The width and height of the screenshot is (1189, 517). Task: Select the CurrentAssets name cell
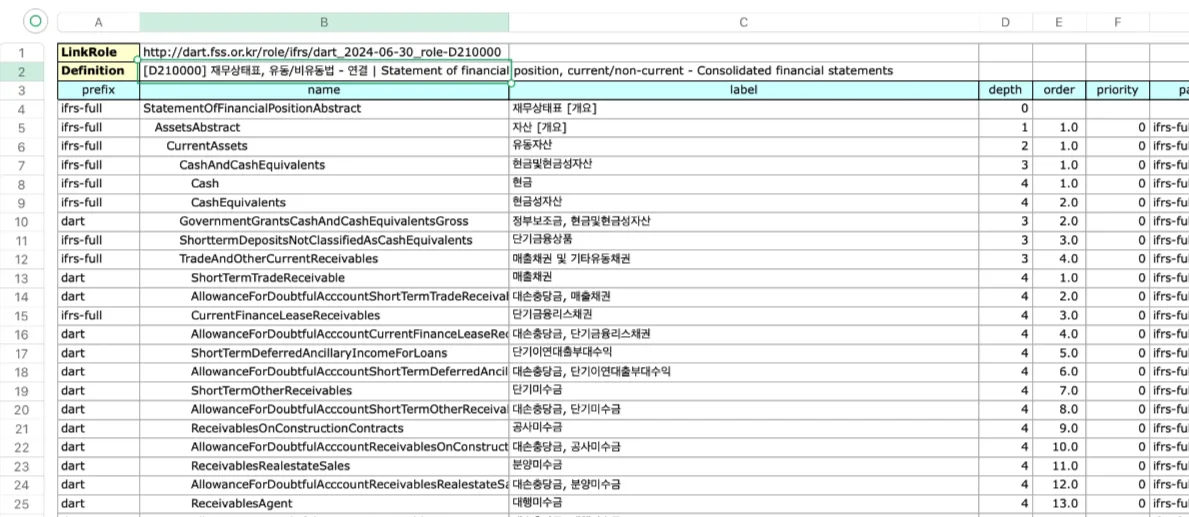pyautogui.click(x=324, y=146)
